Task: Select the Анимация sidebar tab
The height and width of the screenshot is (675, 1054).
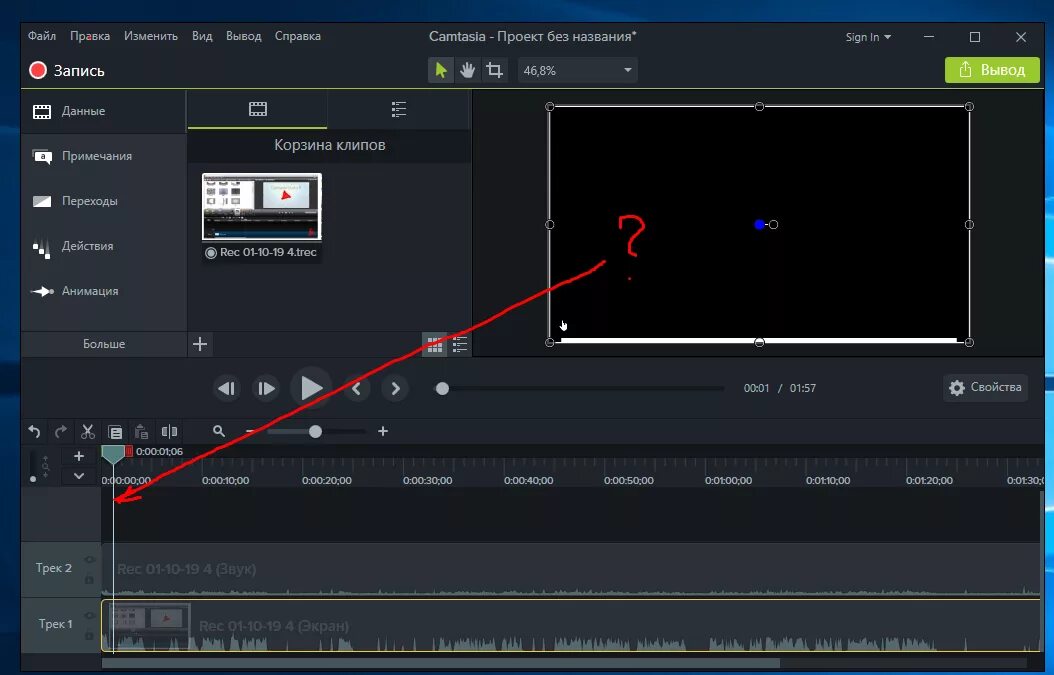Action: tap(104, 291)
